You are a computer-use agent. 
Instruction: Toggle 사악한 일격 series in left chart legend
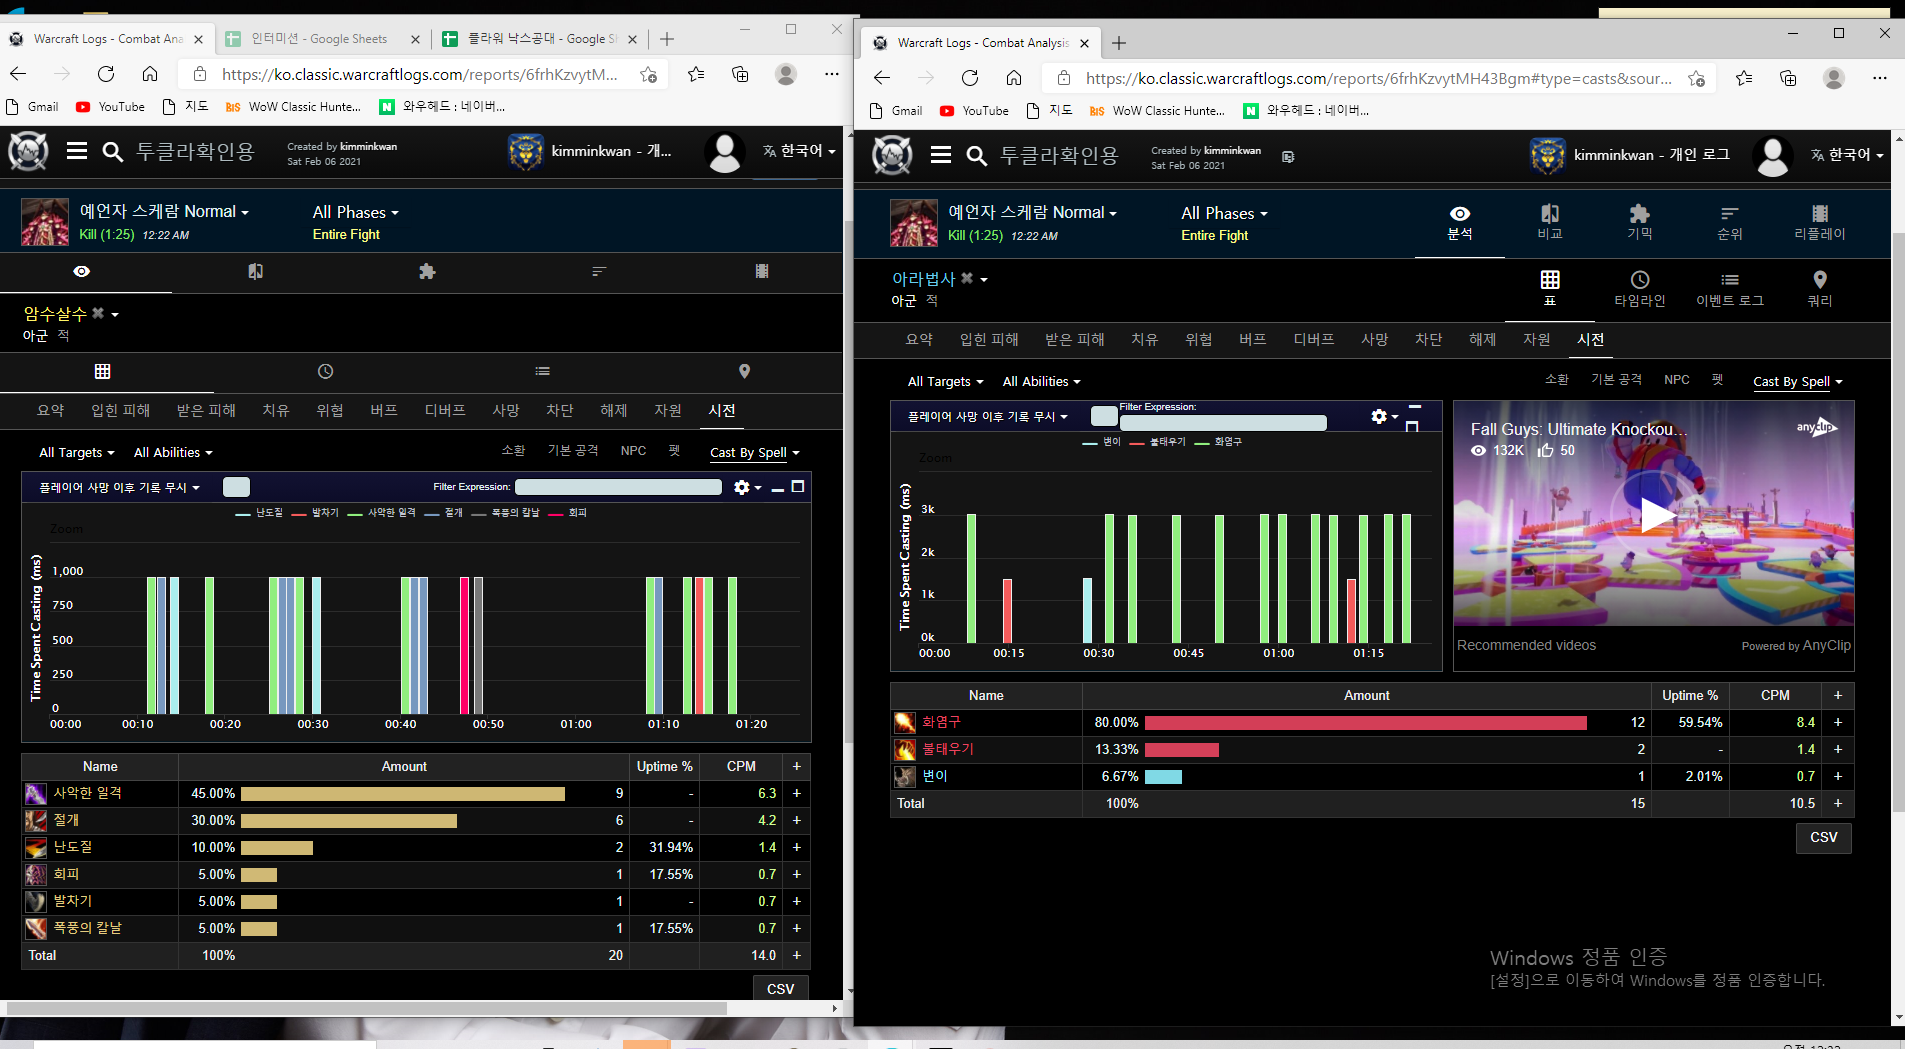coord(382,512)
